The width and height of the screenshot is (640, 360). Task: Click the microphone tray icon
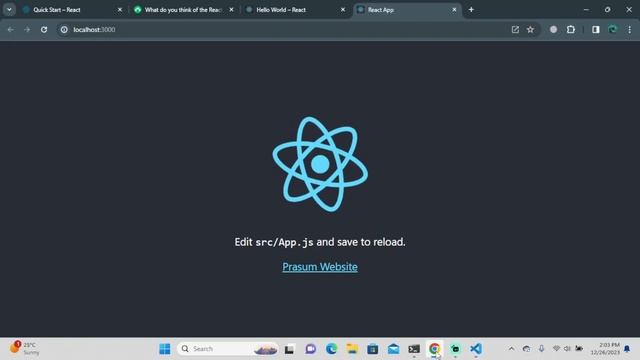541,349
